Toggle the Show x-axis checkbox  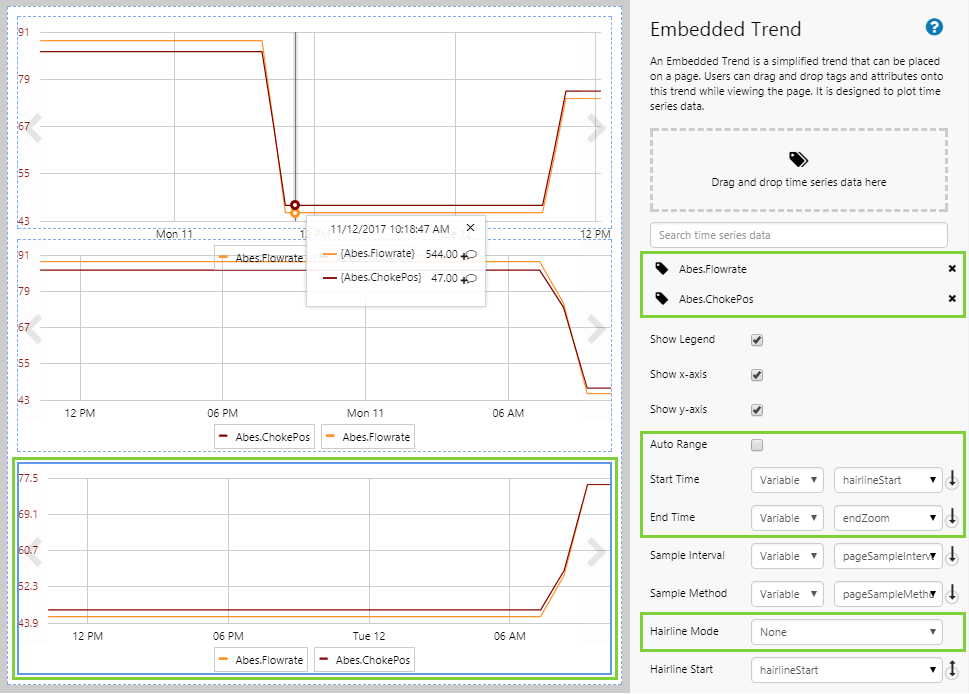pos(757,375)
